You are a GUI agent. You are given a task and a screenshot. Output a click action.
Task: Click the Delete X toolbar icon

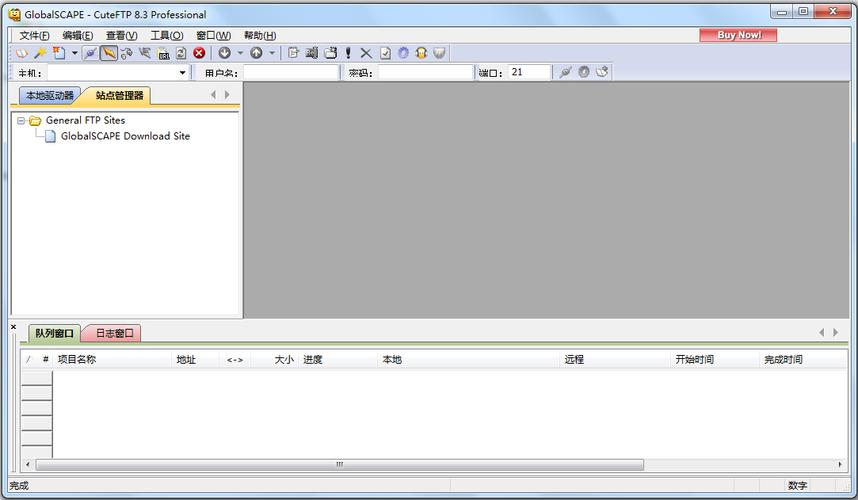(366, 53)
